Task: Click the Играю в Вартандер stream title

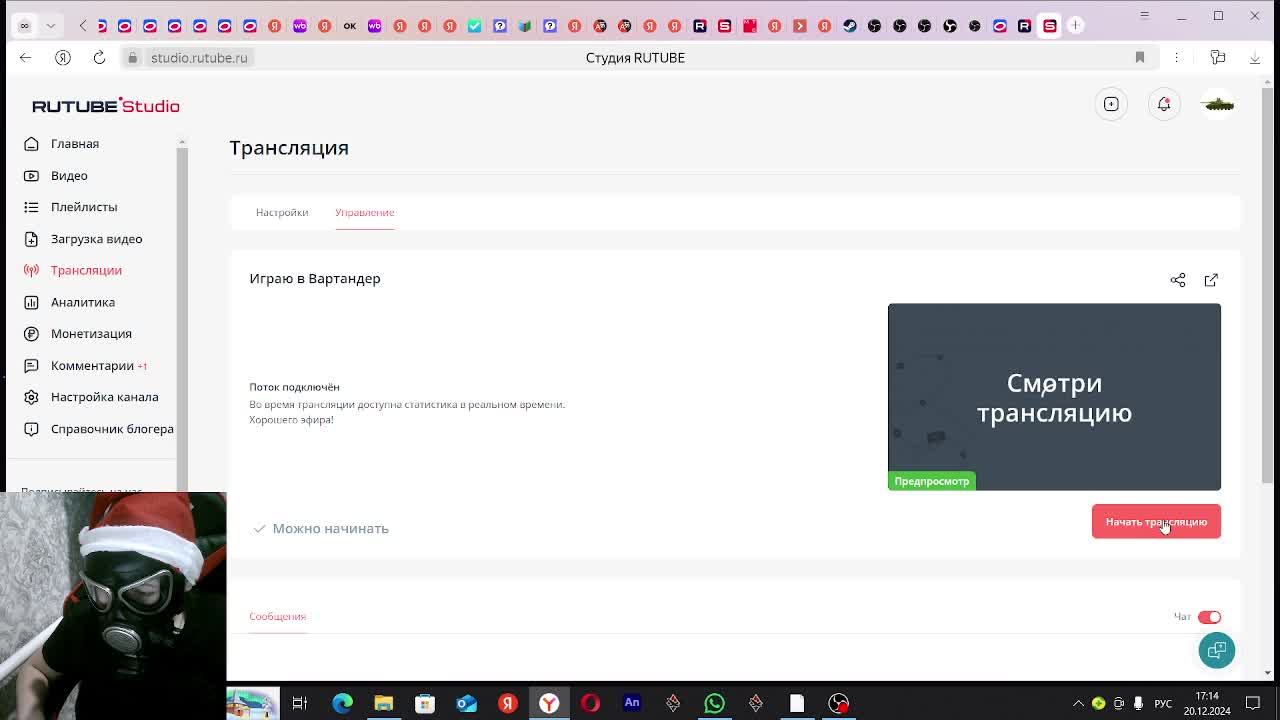Action: (x=315, y=278)
